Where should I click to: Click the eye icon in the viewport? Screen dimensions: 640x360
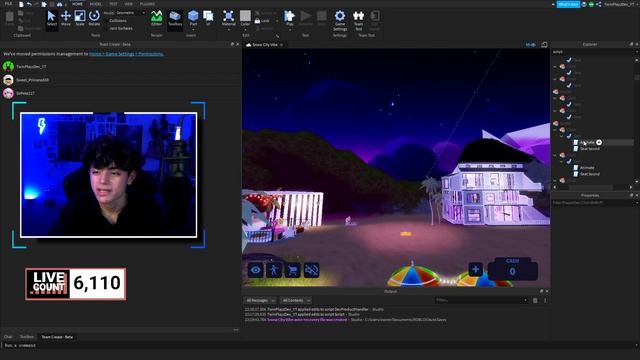pos(256,270)
